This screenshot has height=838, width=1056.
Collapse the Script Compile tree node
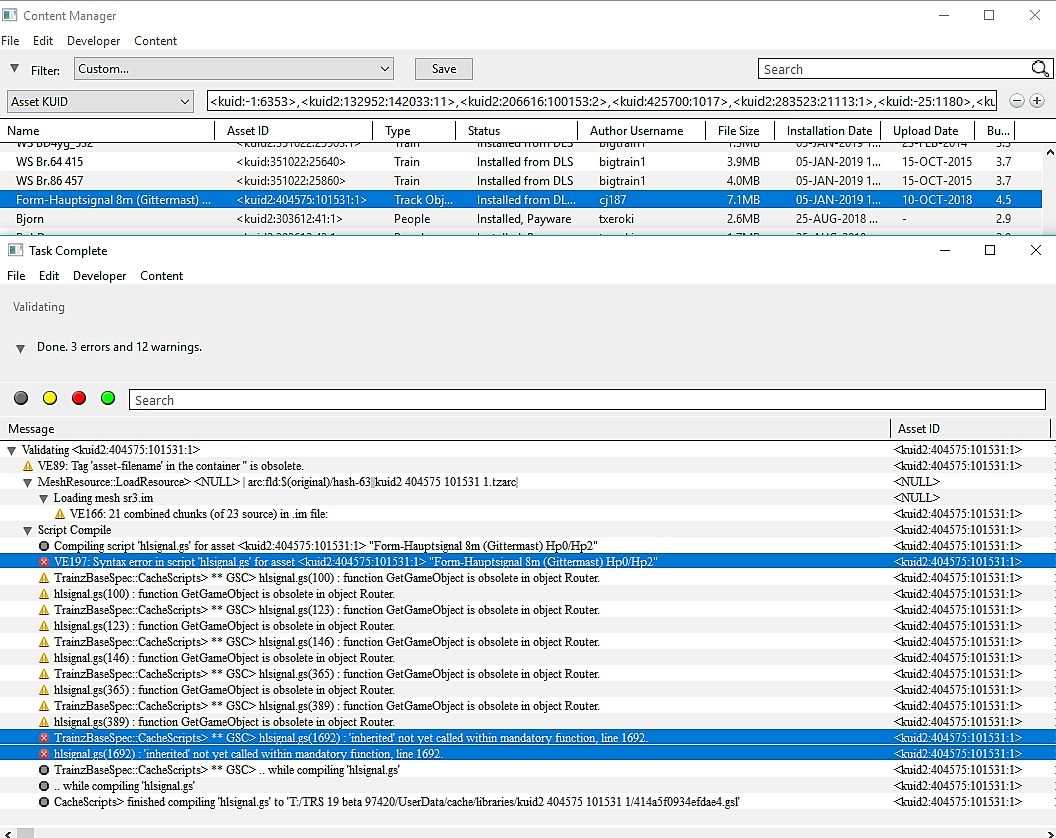coord(28,530)
